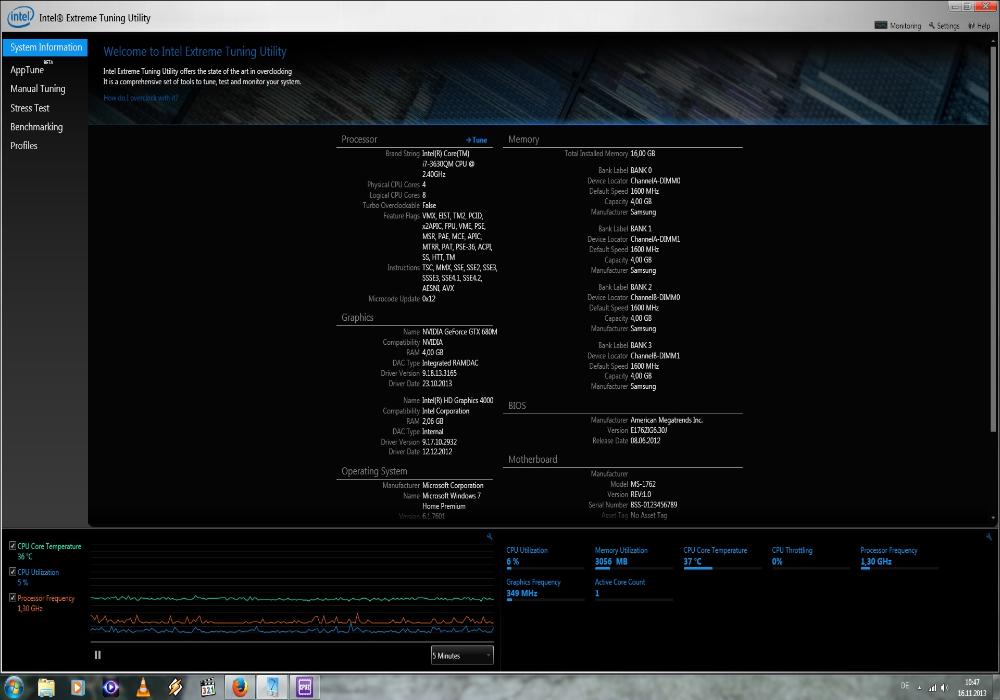Viewport: 1000px width, 700px height.
Task: Click the taskbar clock showing 10:47
Action: coord(972,687)
